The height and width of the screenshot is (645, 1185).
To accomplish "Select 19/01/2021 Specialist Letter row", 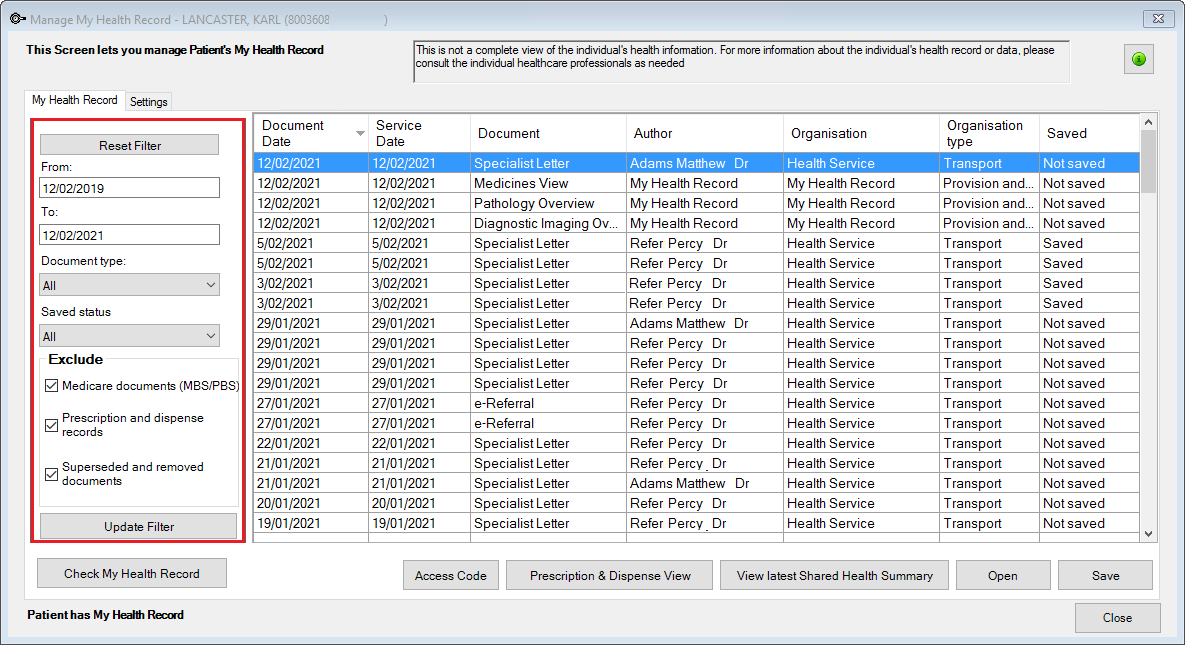I will tap(697, 523).
